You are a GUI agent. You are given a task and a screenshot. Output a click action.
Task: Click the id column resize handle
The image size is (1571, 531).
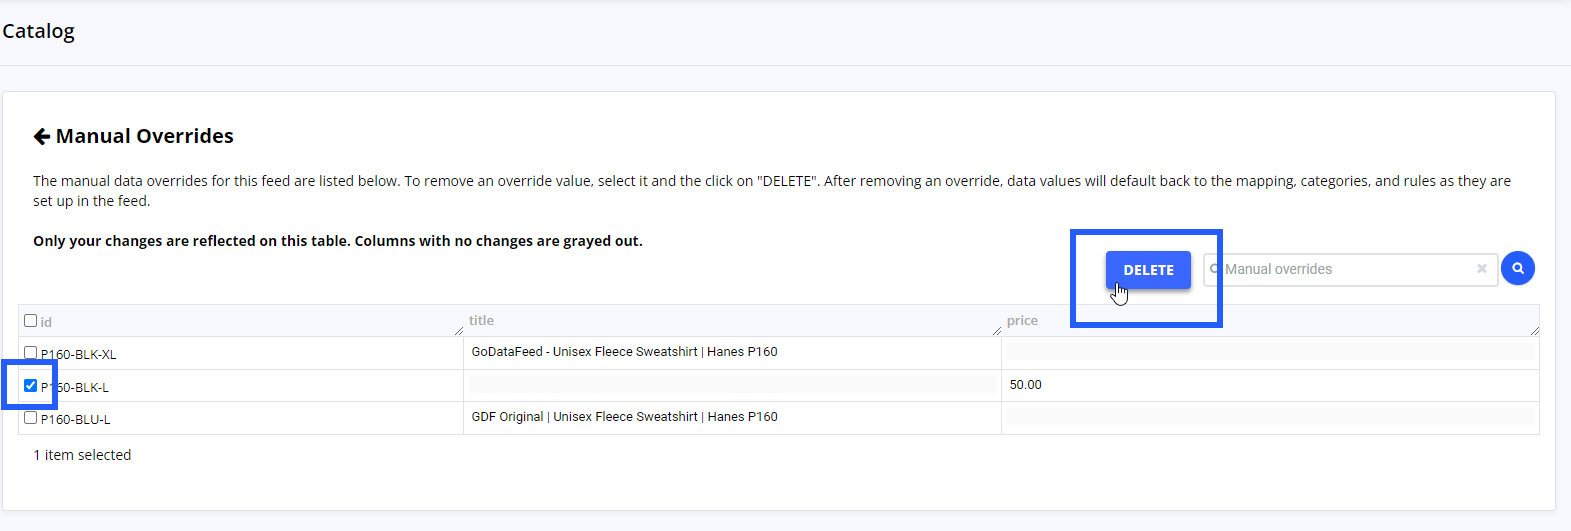click(x=459, y=331)
